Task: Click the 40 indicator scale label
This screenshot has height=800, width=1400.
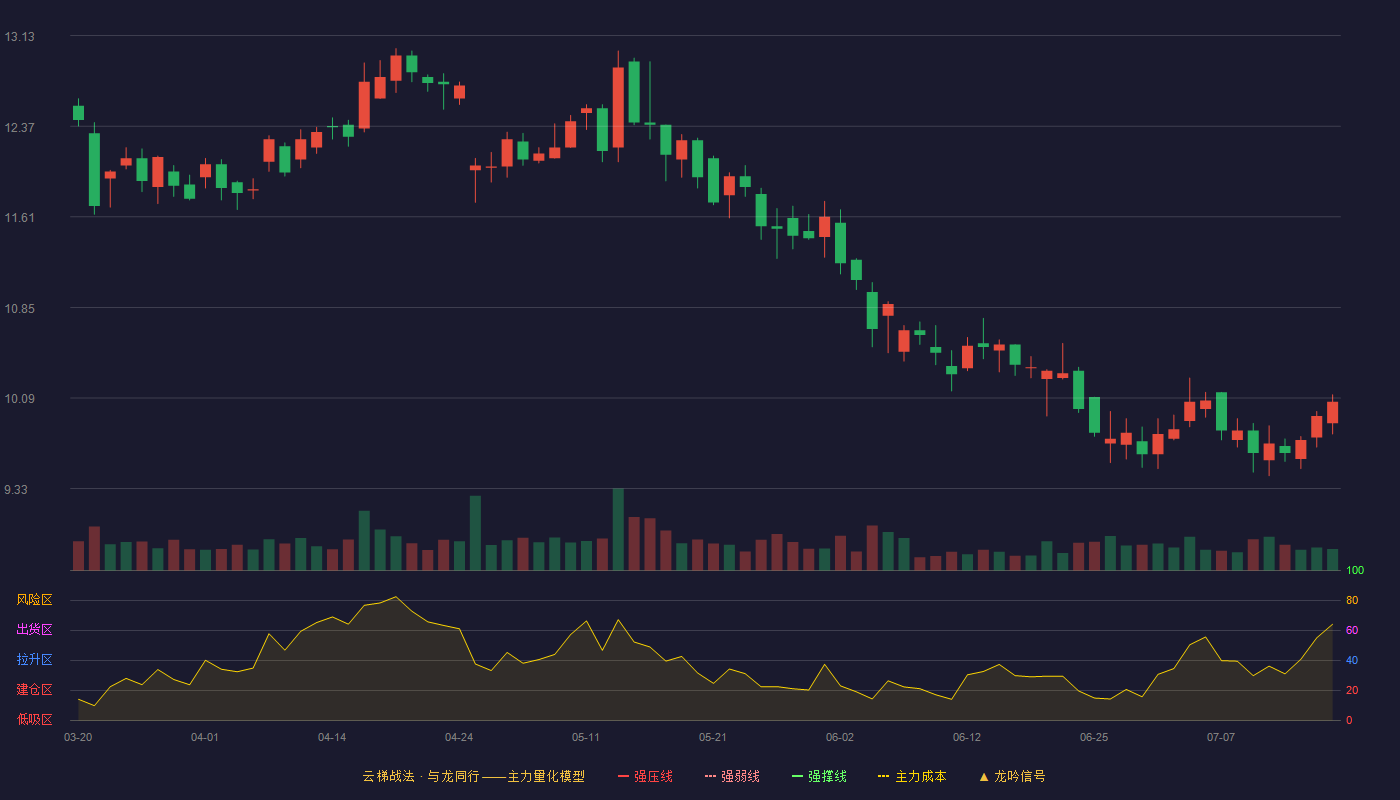Action: click(x=1352, y=660)
